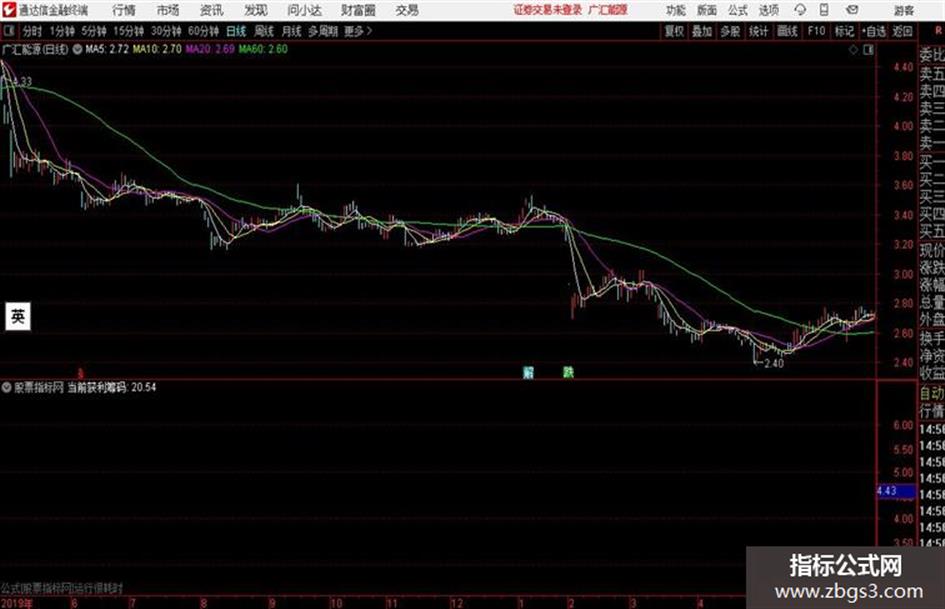The width and height of the screenshot is (945, 609).
Task: Open the 发现 menu
Action: point(256,10)
